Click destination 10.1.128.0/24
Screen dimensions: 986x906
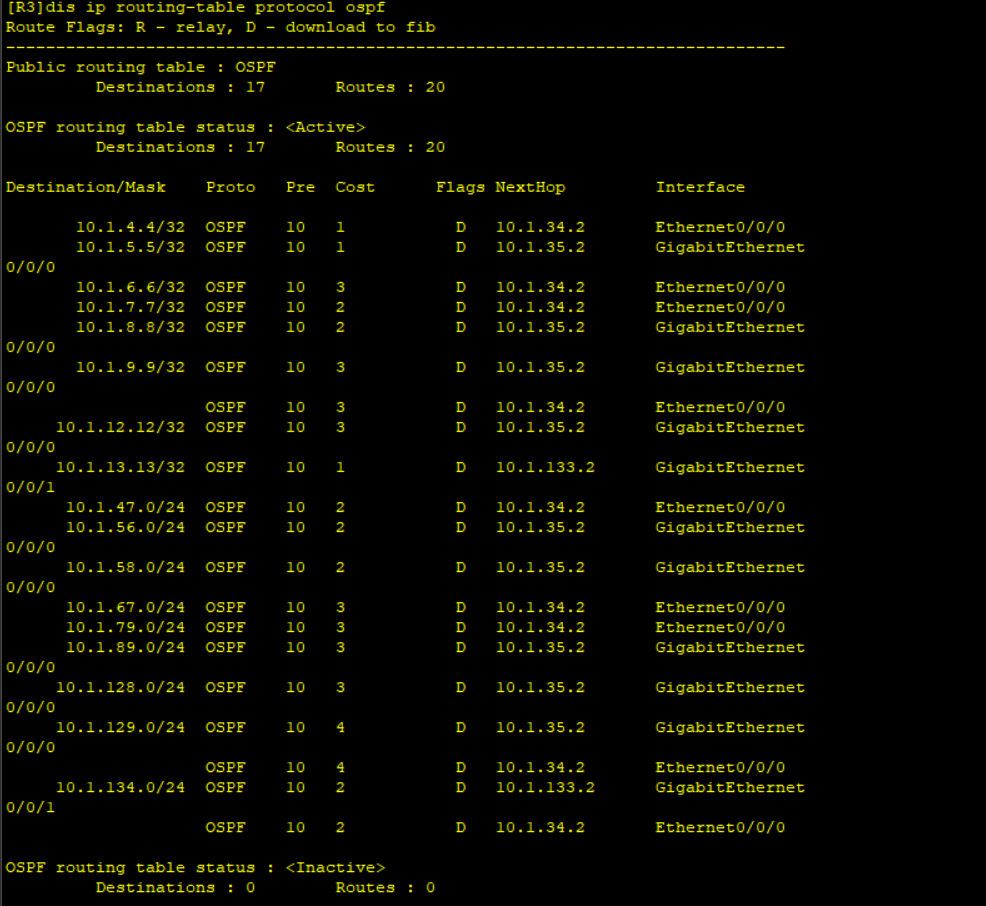[x=121, y=688]
